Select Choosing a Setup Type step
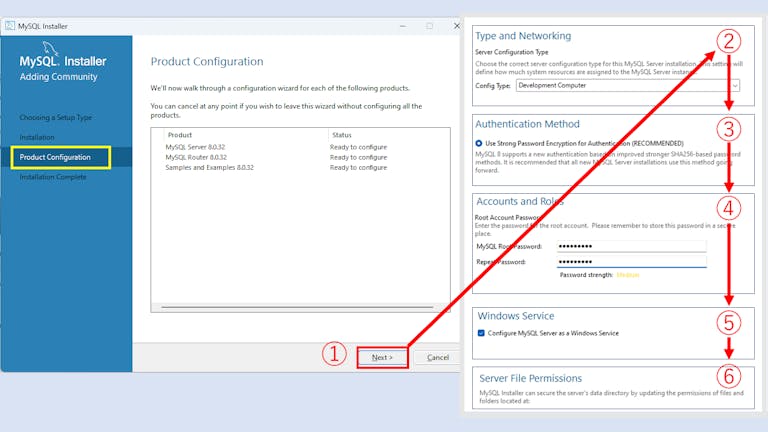768x432 pixels. [x=56, y=118]
